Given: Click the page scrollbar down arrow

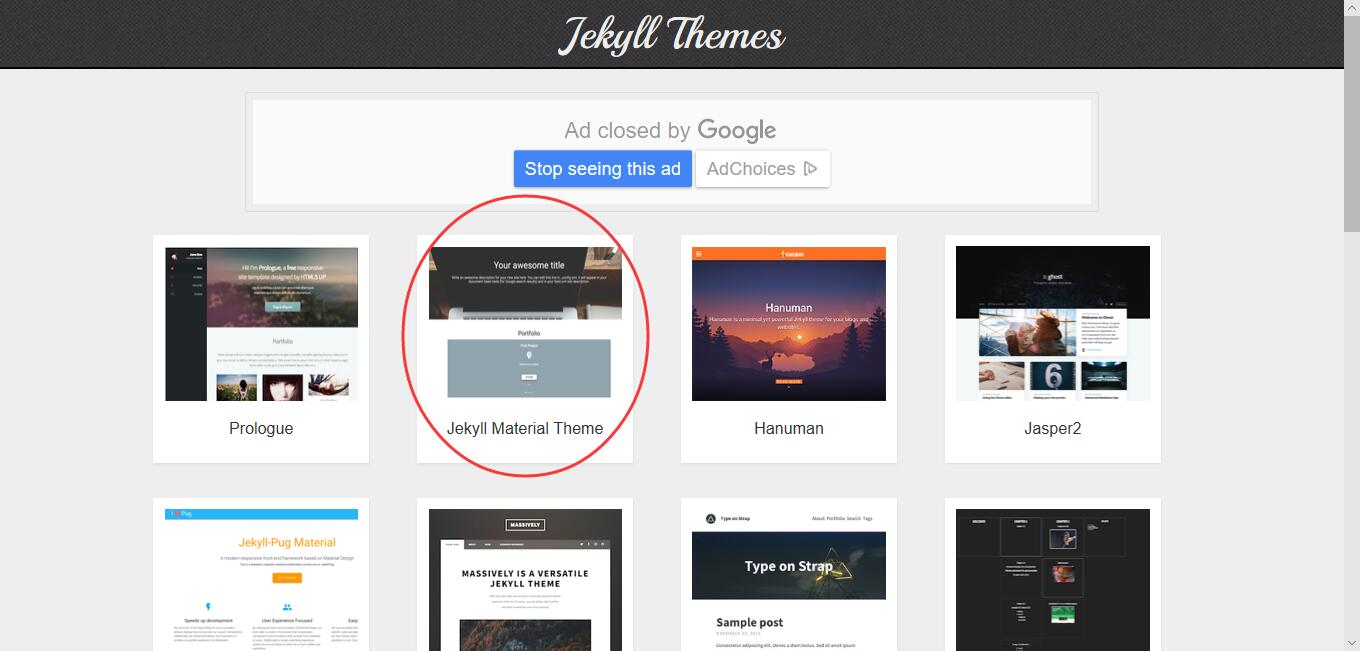Looking at the screenshot, I should (1351, 642).
